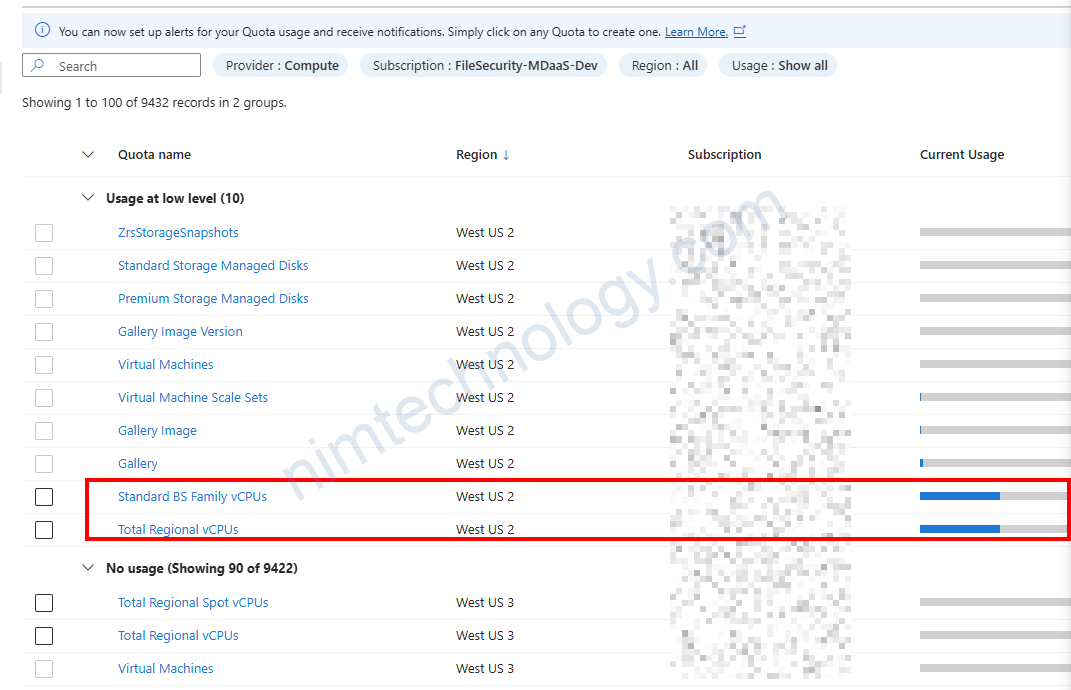
Task: Select the Standard BS Family vCPUs checkbox
Action: 44,497
